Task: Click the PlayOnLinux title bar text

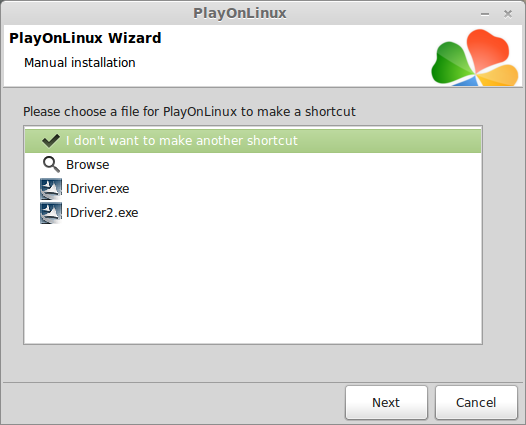Action: pos(240,13)
